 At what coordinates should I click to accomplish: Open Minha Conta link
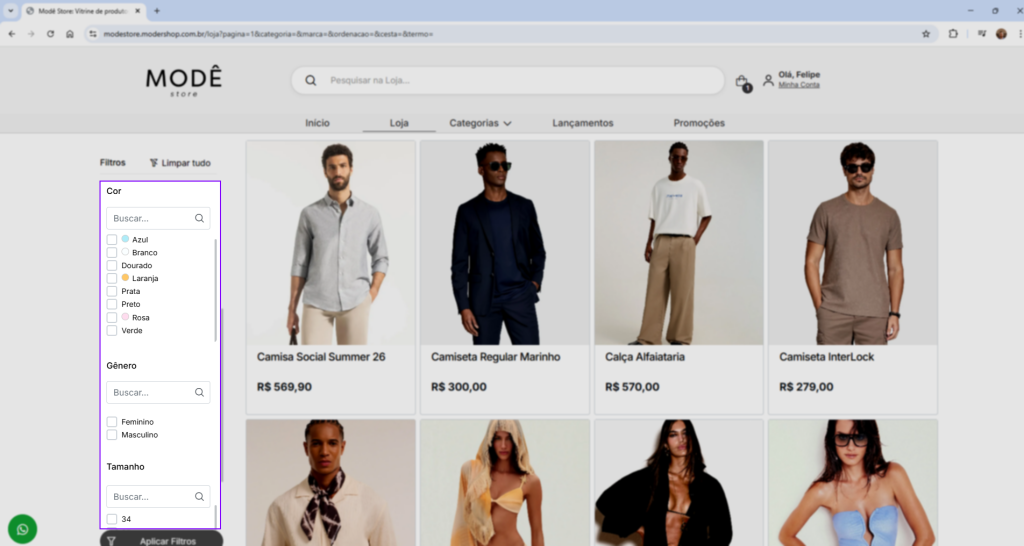799,85
